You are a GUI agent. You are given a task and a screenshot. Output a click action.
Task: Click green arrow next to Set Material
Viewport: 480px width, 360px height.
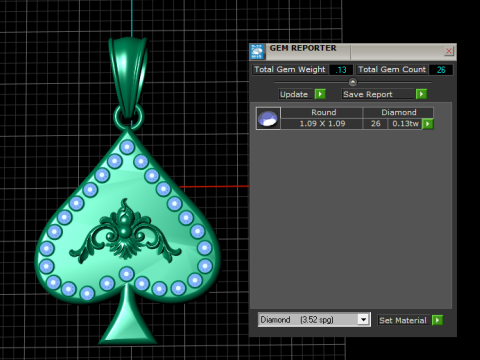(x=437, y=320)
